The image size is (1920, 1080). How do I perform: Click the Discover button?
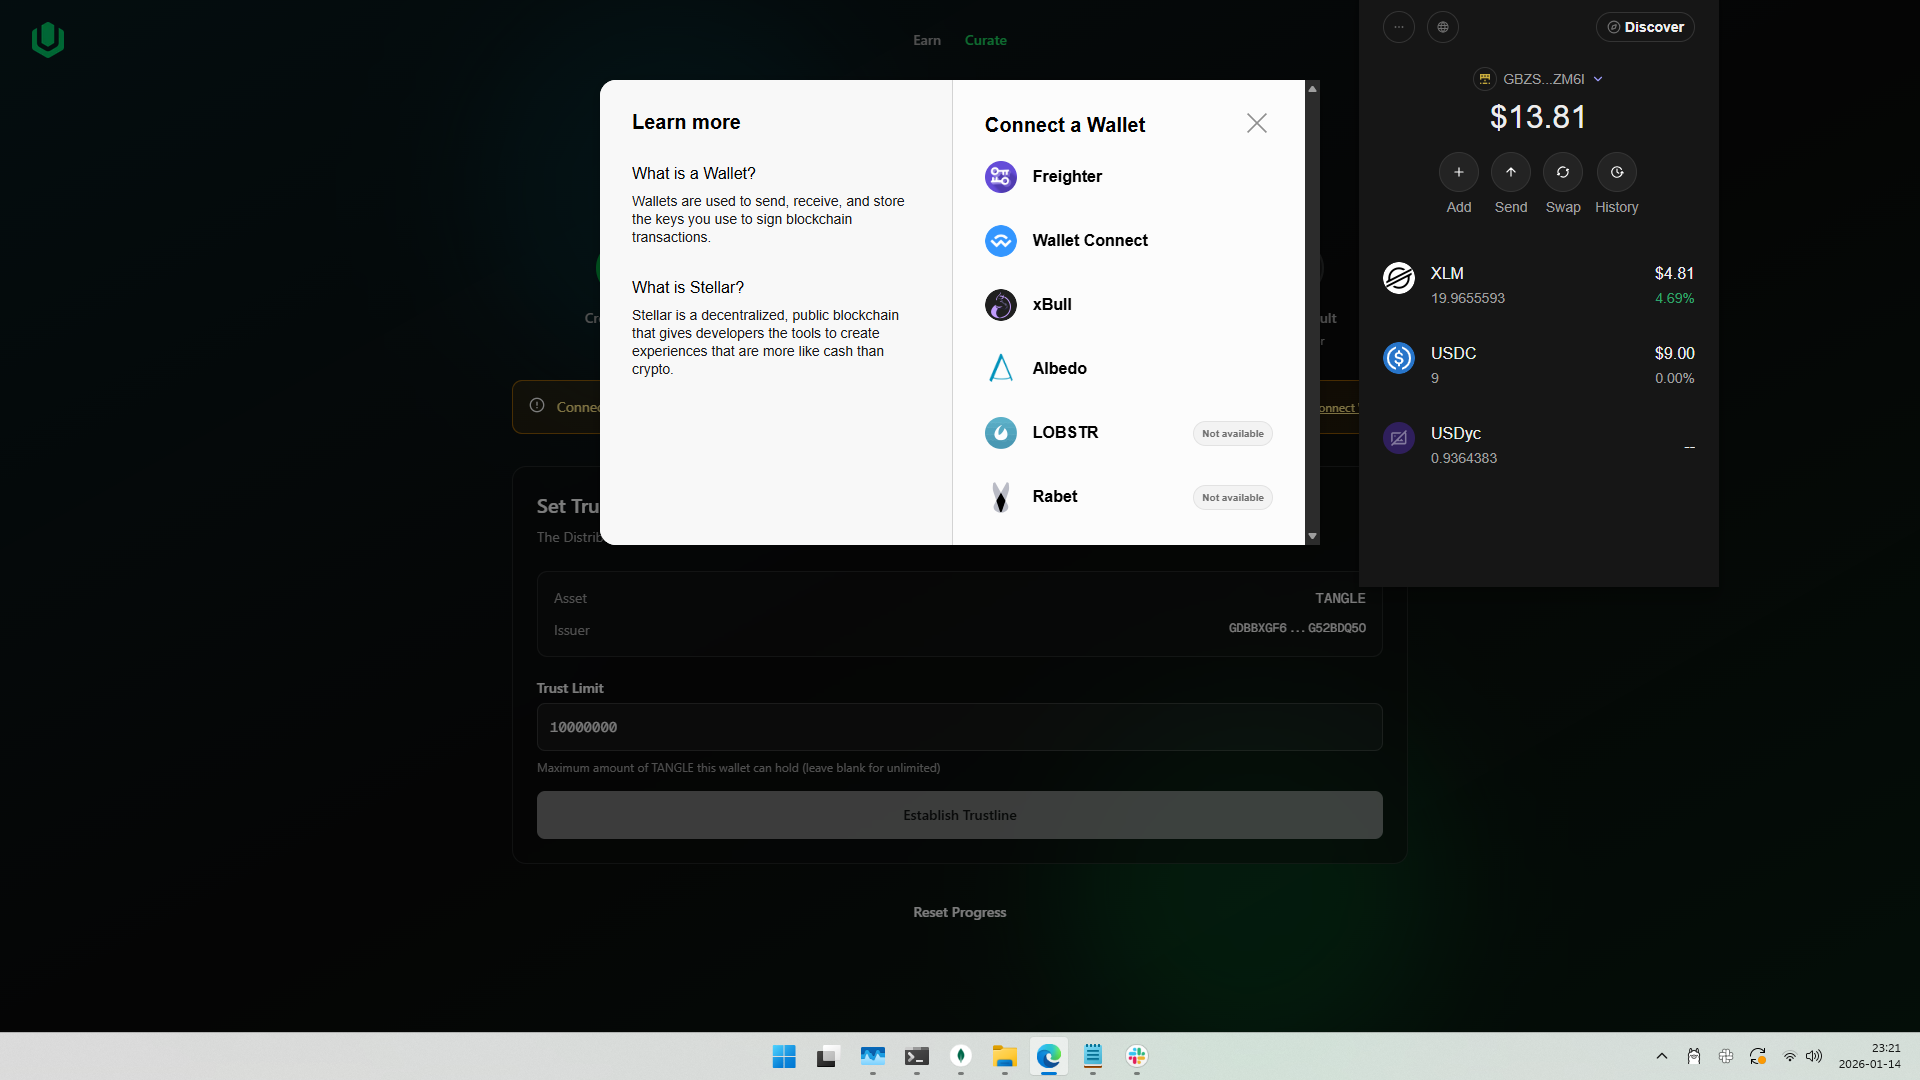click(x=1644, y=27)
